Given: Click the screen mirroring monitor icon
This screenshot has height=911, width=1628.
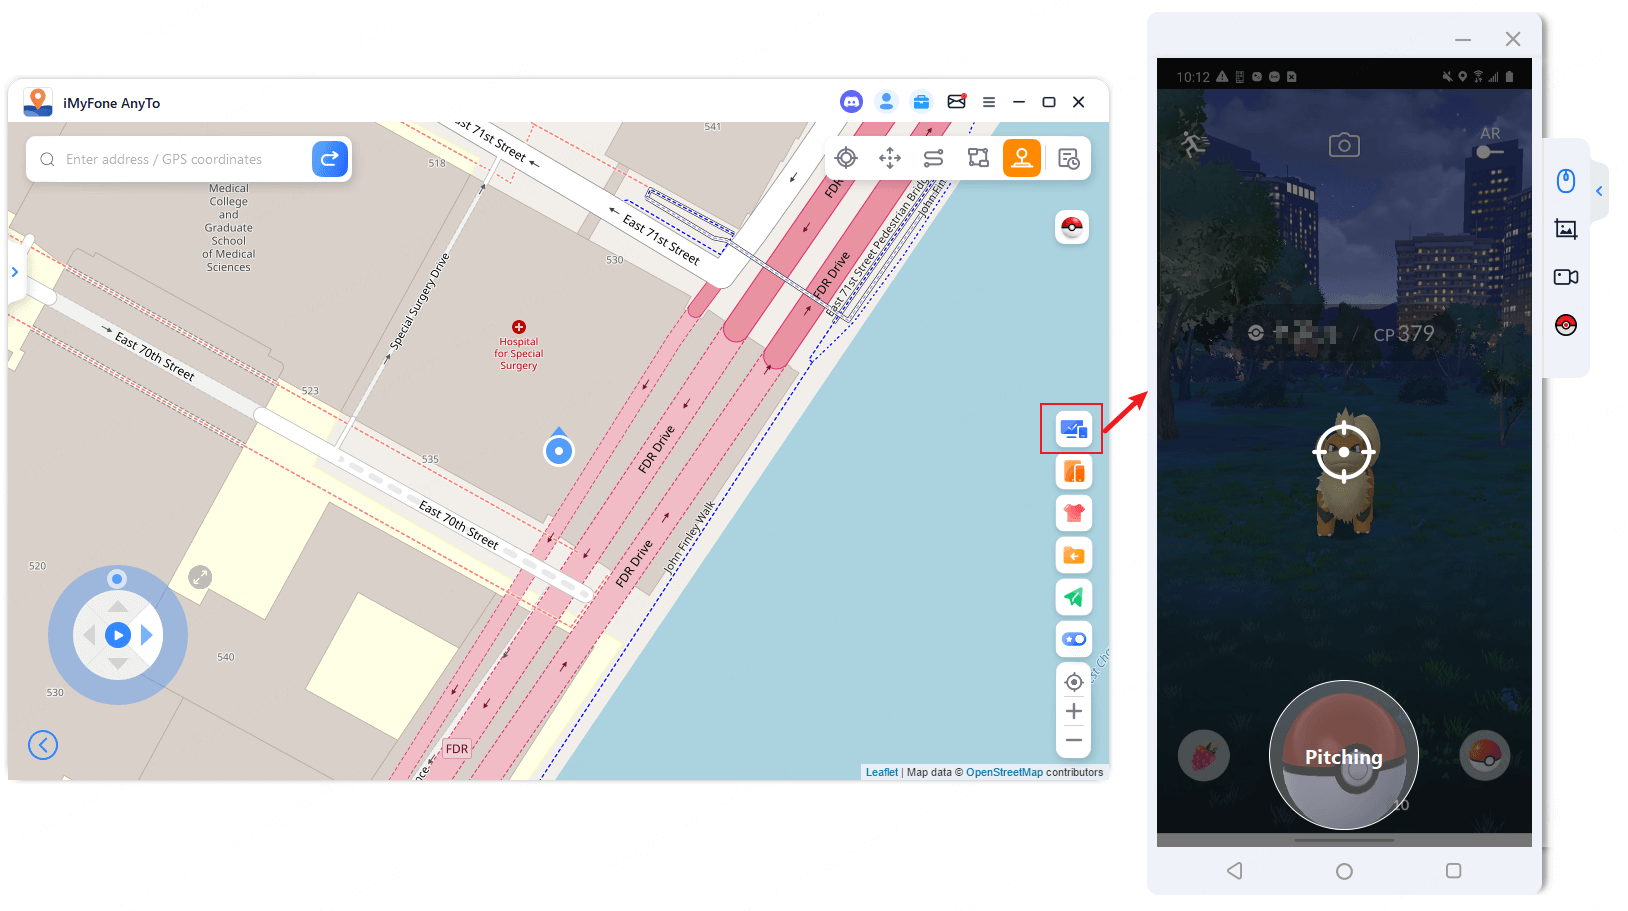Looking at the screenshot, I should (1073, 430).
